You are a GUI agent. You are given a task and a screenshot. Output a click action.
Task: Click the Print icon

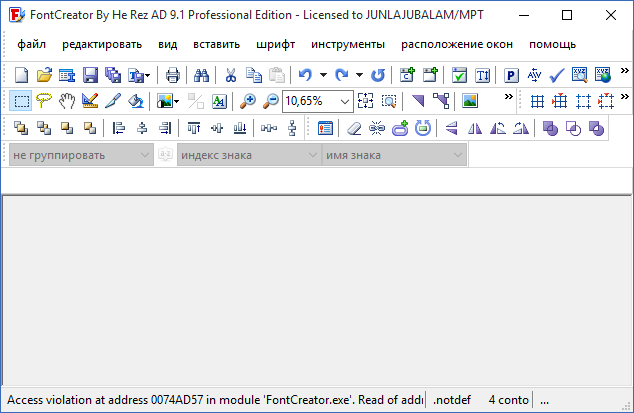click(x=173, y=75)
